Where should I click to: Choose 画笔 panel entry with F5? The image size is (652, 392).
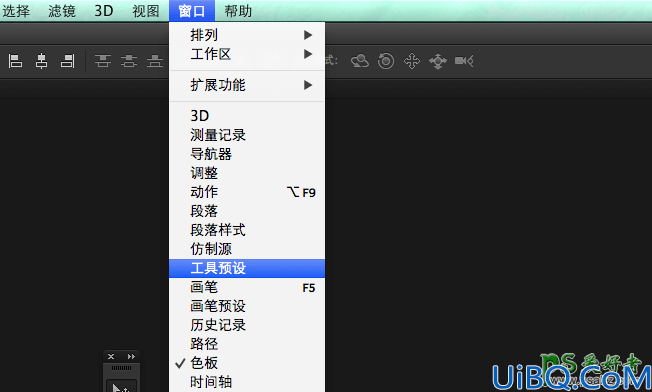[x=247, y=287]
